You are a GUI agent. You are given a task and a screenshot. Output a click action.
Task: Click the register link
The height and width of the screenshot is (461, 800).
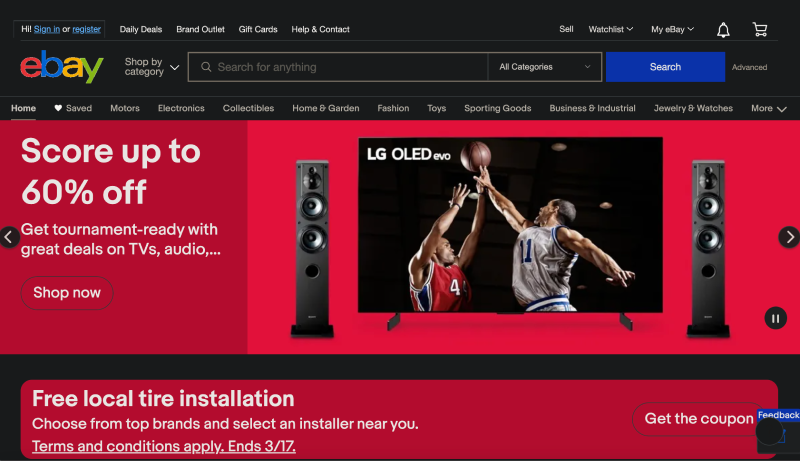86,29
